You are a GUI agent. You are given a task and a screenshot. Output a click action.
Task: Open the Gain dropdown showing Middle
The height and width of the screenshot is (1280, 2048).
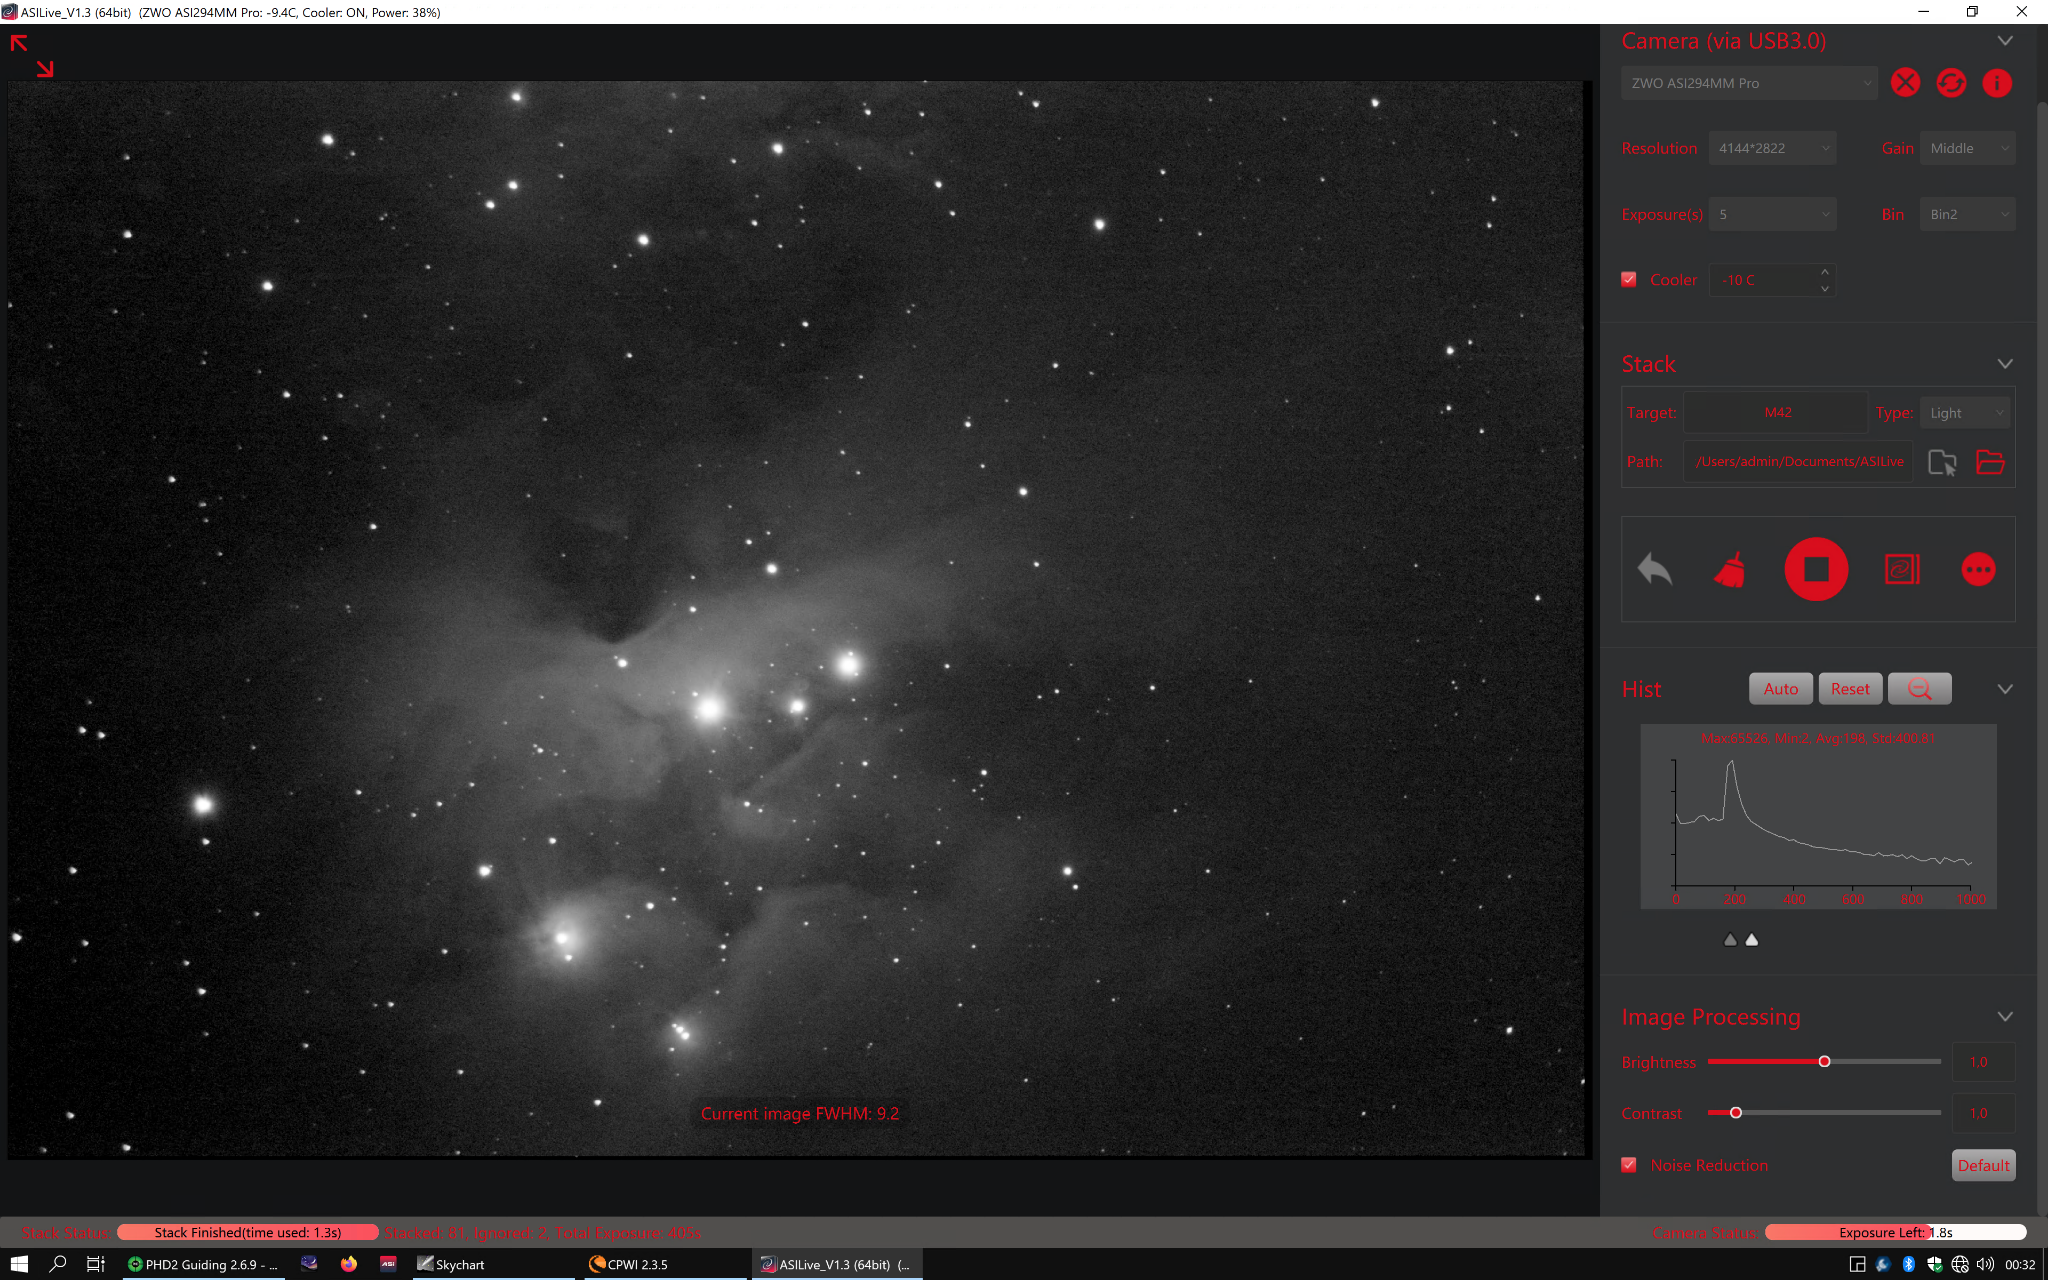(1967, 148)
